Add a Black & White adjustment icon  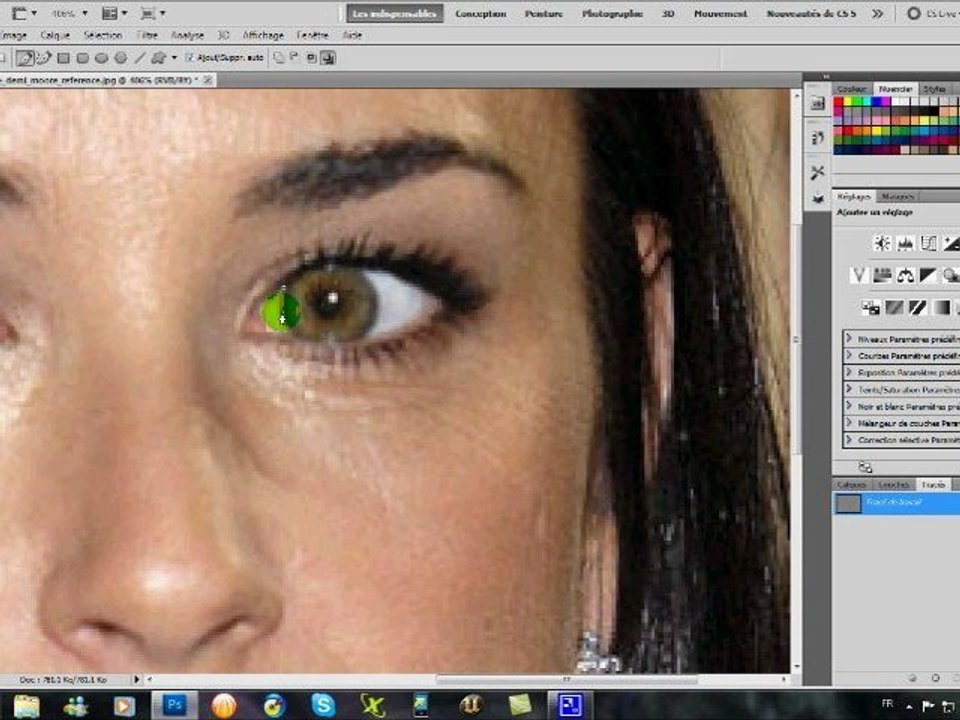coord(928,276)
